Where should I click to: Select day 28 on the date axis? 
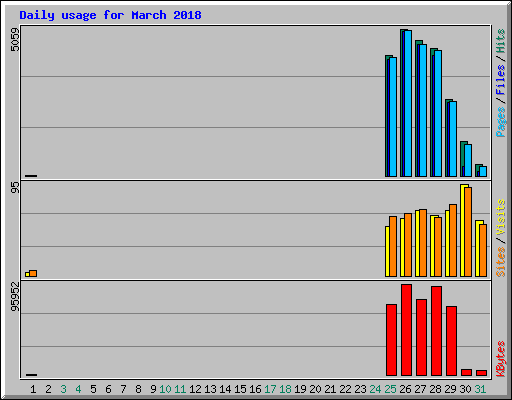435,389
